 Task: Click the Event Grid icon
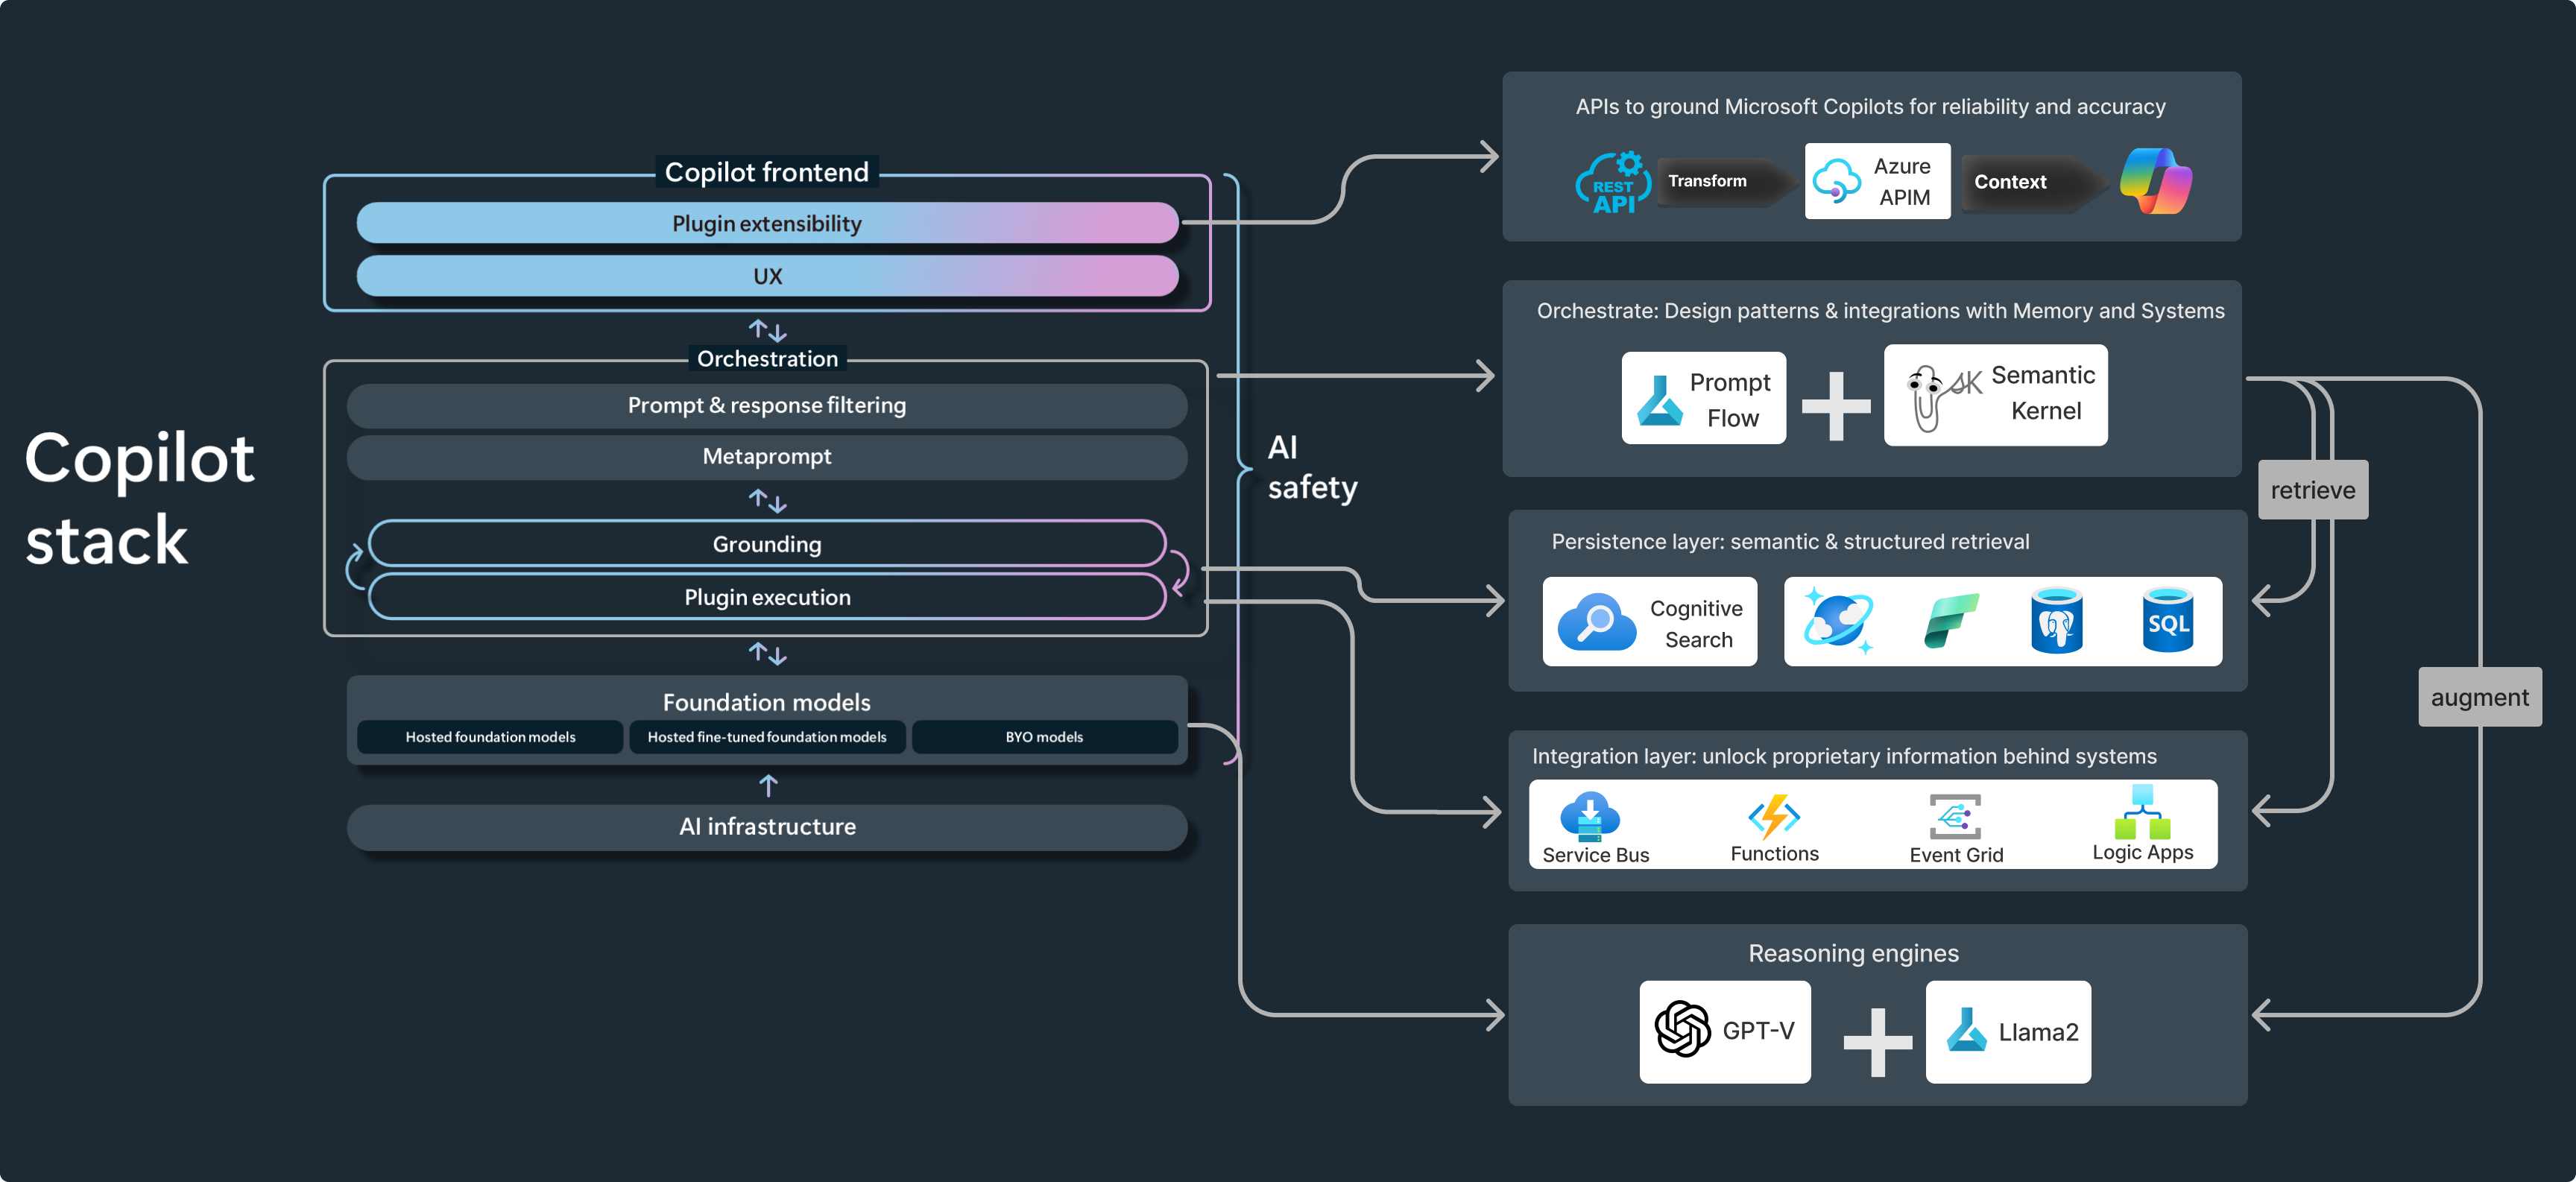coord(1954,817)
